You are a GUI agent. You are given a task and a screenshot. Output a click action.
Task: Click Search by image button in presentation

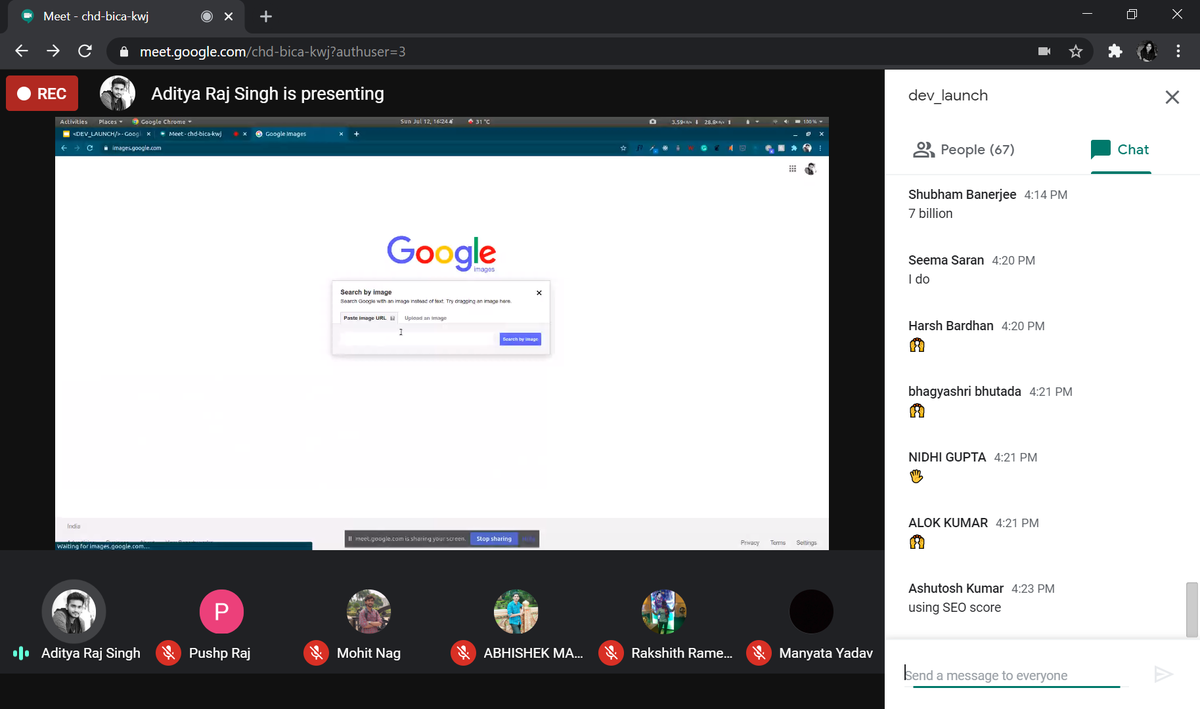click(520, 339)
